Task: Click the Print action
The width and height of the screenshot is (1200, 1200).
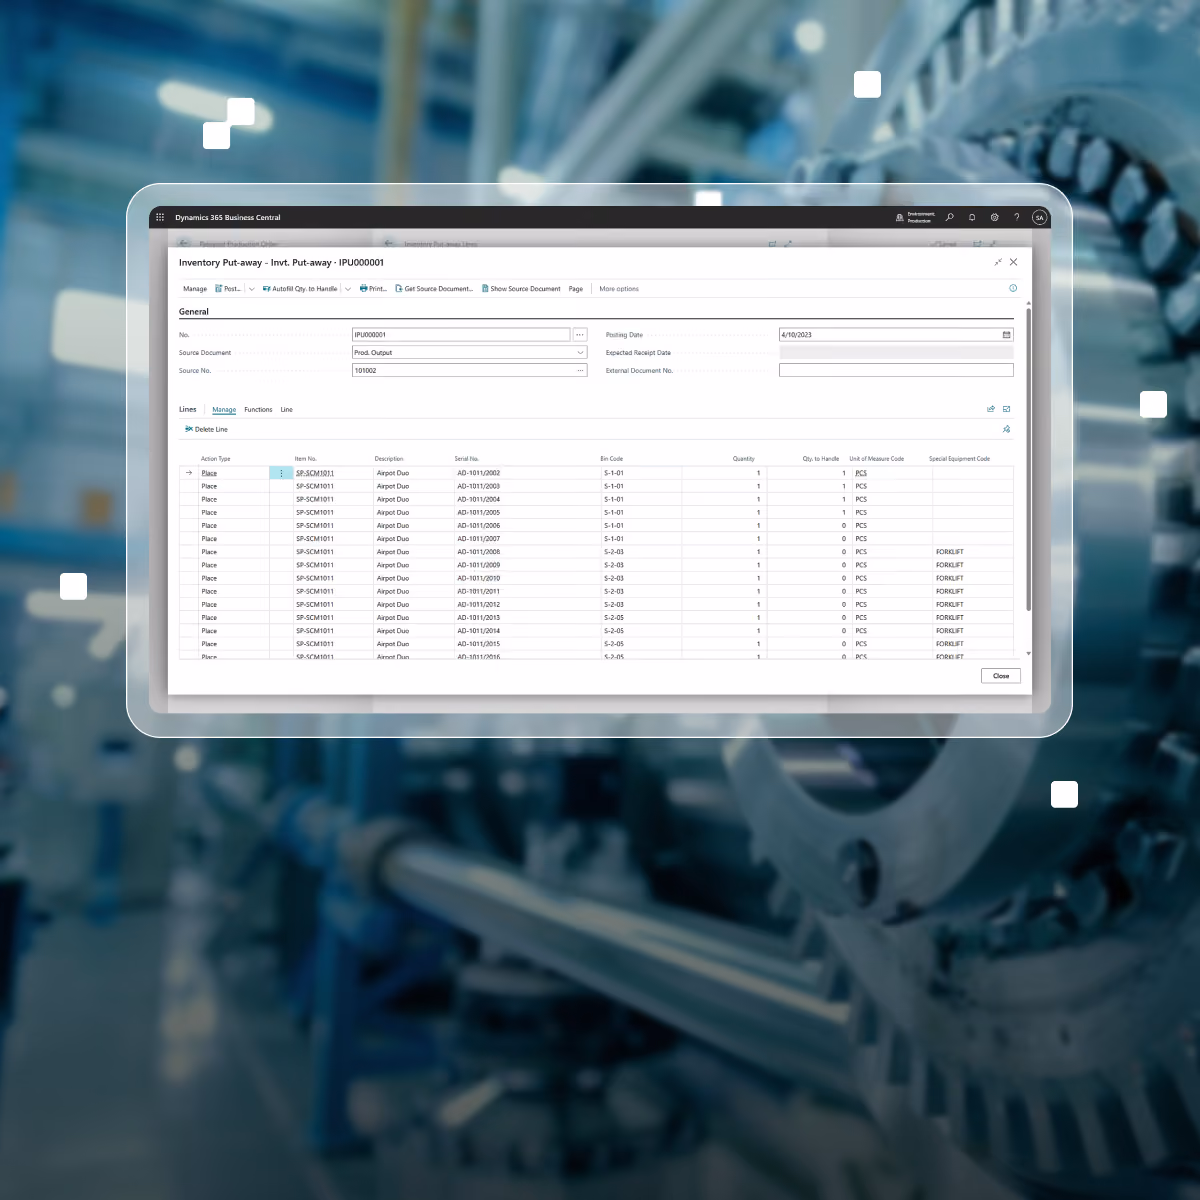Action: (x=373, y=289)
